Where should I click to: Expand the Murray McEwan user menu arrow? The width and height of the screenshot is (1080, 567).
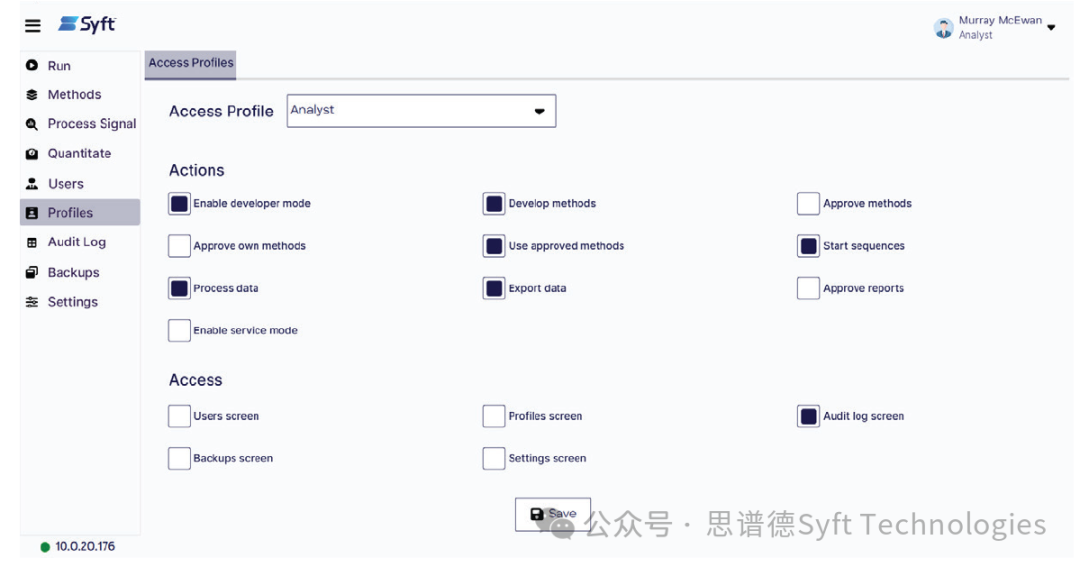(x=1051, y=28)
